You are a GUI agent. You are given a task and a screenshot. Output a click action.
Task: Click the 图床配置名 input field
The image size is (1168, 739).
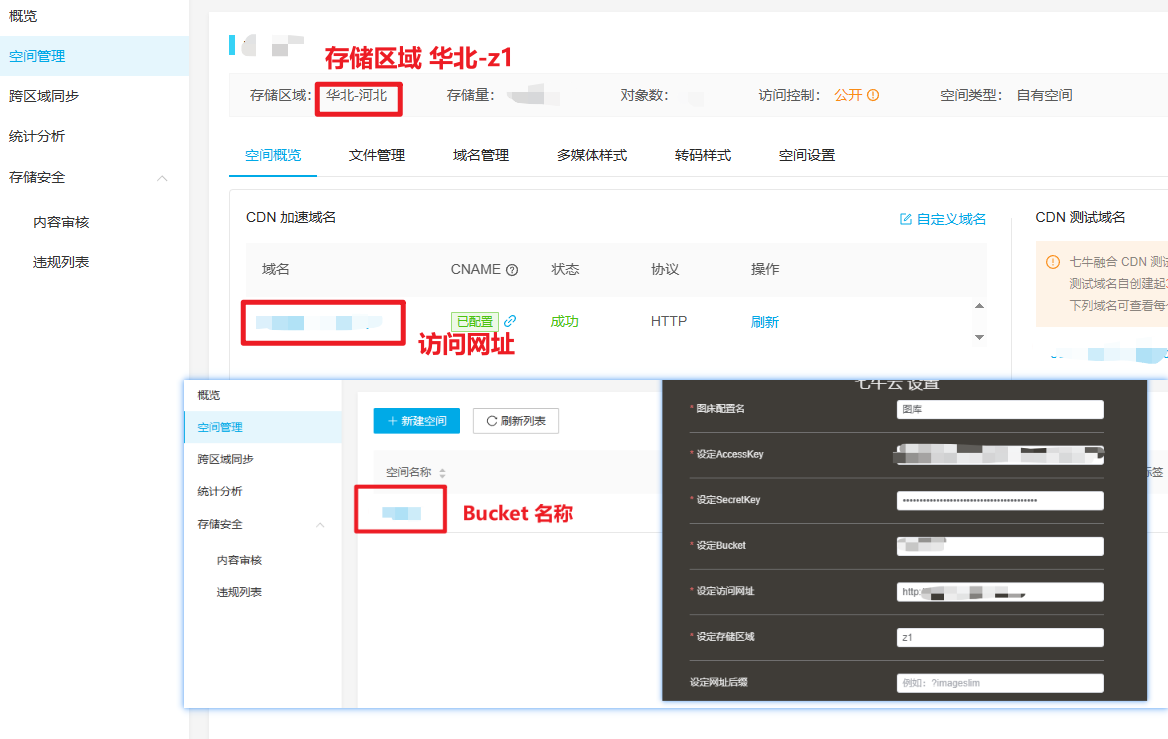click(x=1000, y=409)
